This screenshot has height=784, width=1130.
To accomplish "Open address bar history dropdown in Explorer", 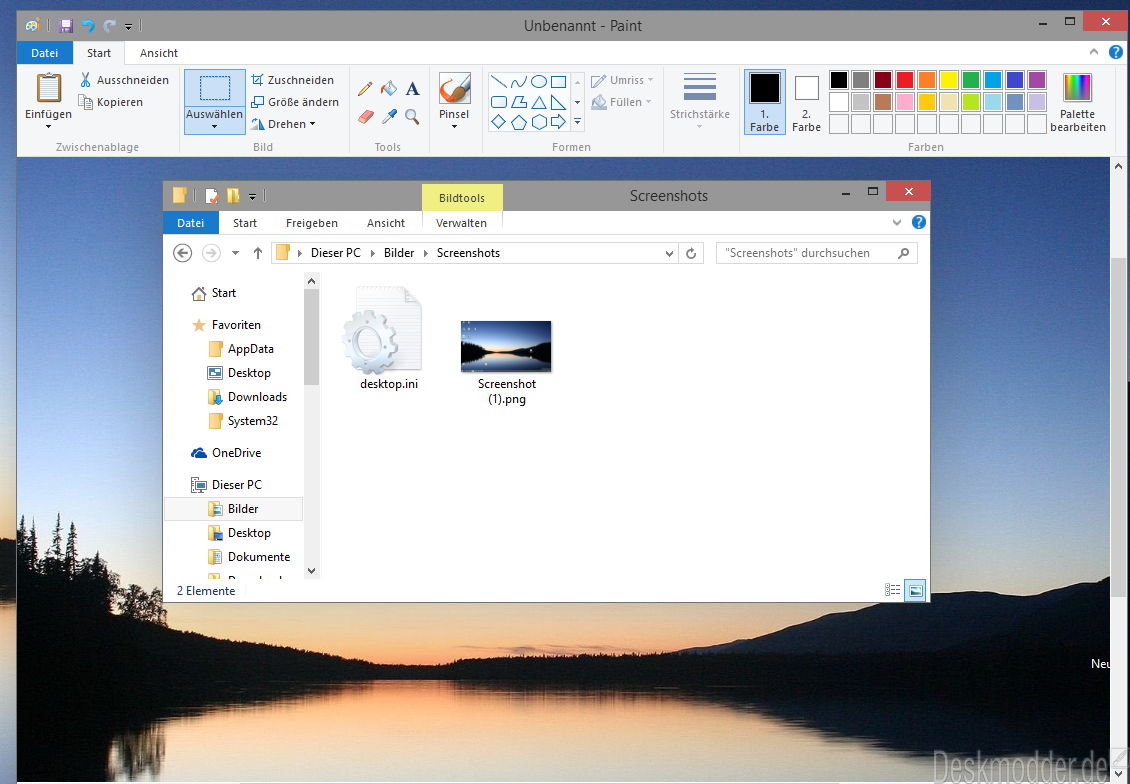I will point(669,253).
